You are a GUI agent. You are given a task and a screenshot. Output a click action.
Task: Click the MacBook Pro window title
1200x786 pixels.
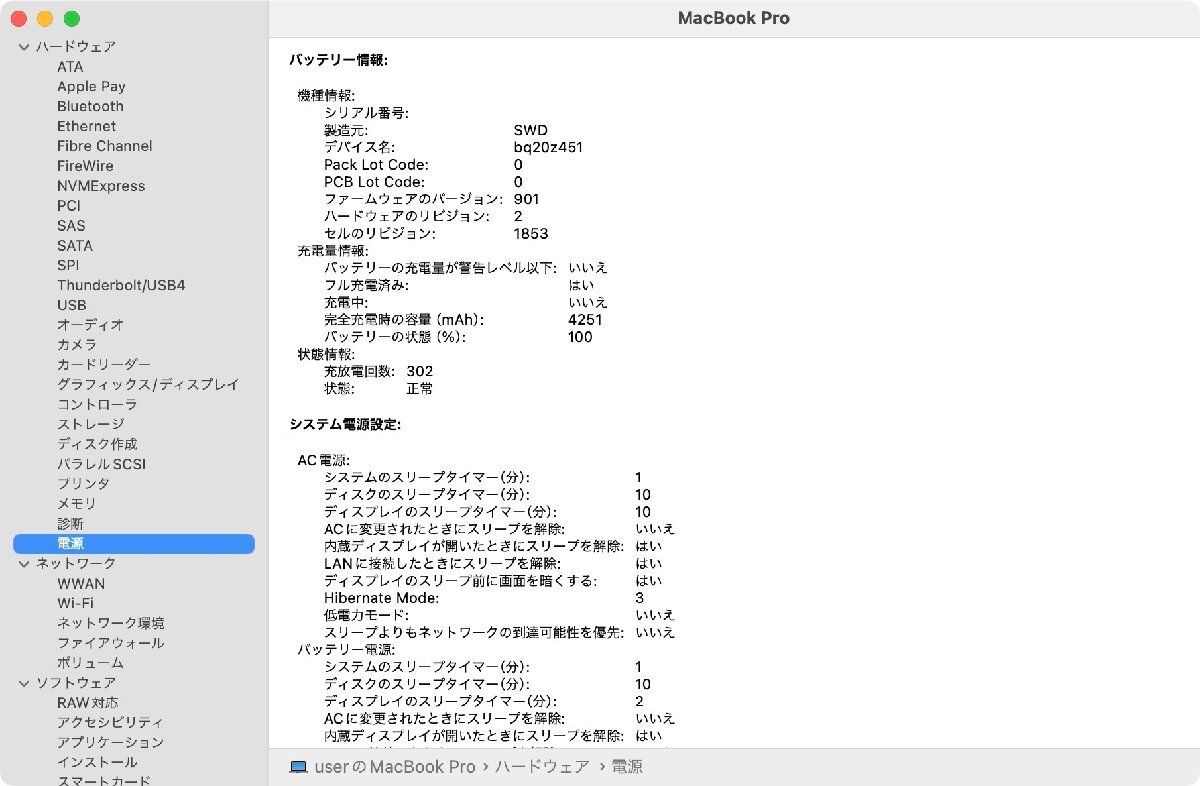tap(734, 18)
